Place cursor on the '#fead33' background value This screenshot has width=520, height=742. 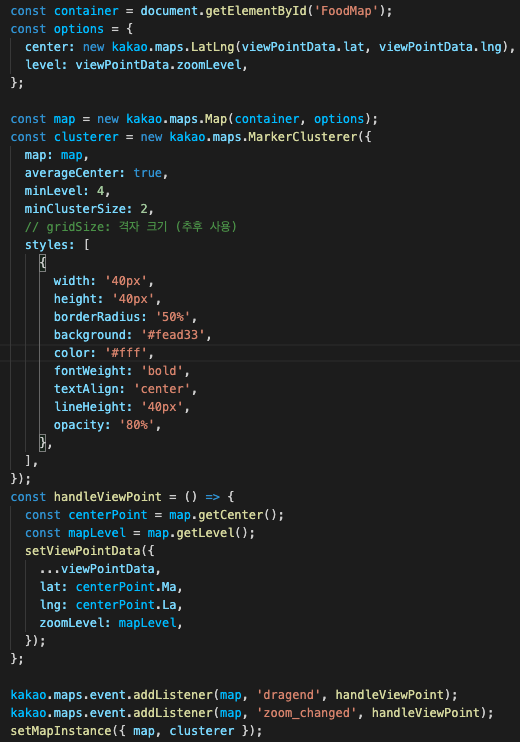[x=173, y=335]
